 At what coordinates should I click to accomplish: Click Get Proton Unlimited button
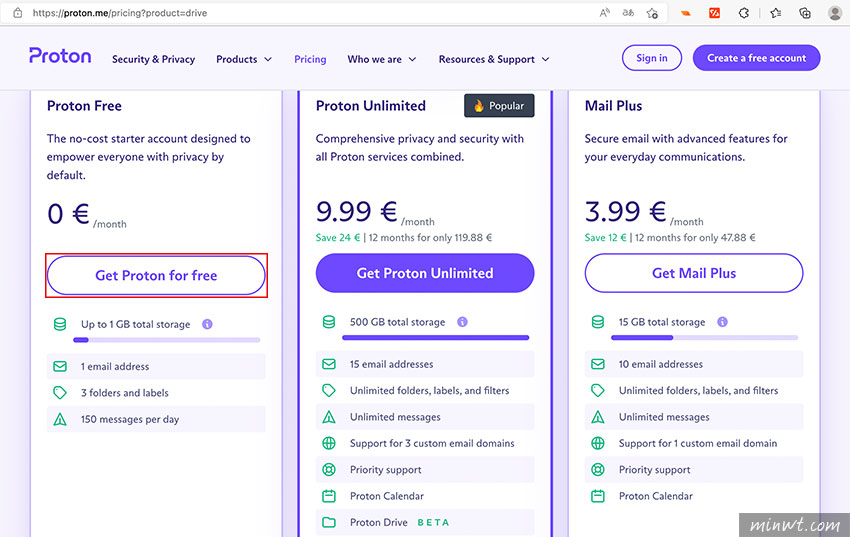(425, 273)
